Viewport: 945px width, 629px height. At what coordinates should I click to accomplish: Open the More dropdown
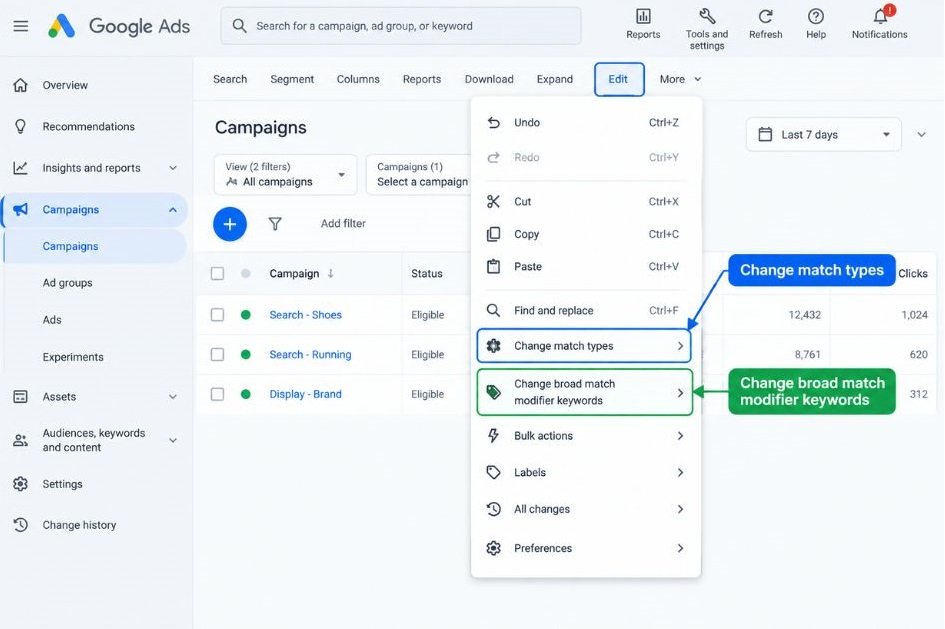click(680, 79)
